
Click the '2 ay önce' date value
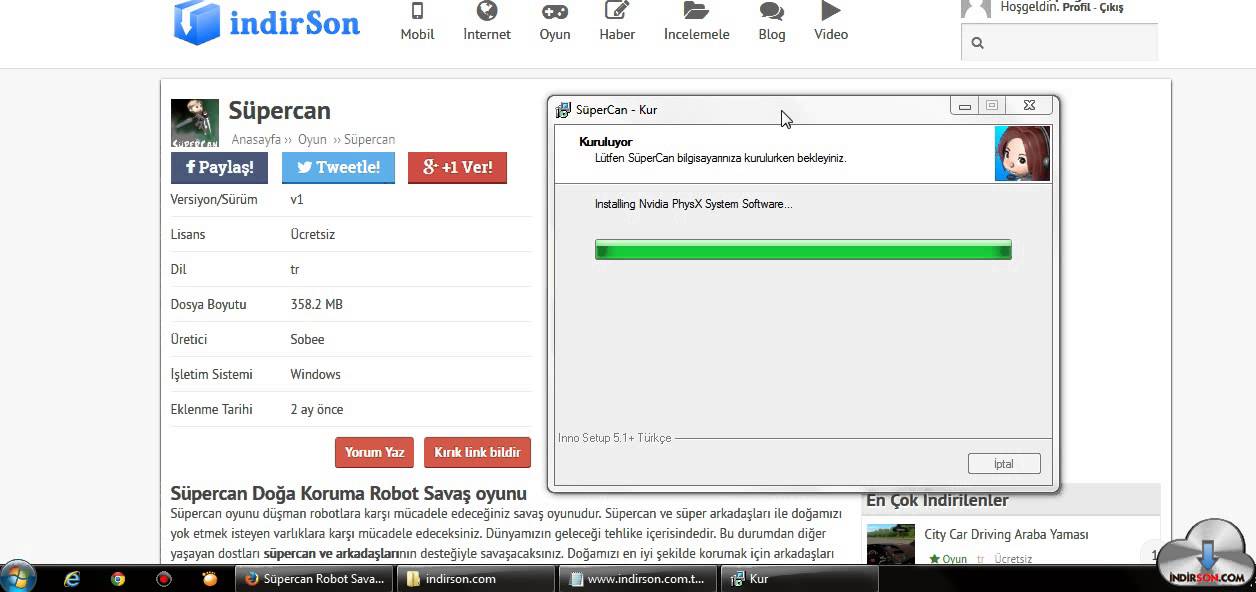coord(316,409)
